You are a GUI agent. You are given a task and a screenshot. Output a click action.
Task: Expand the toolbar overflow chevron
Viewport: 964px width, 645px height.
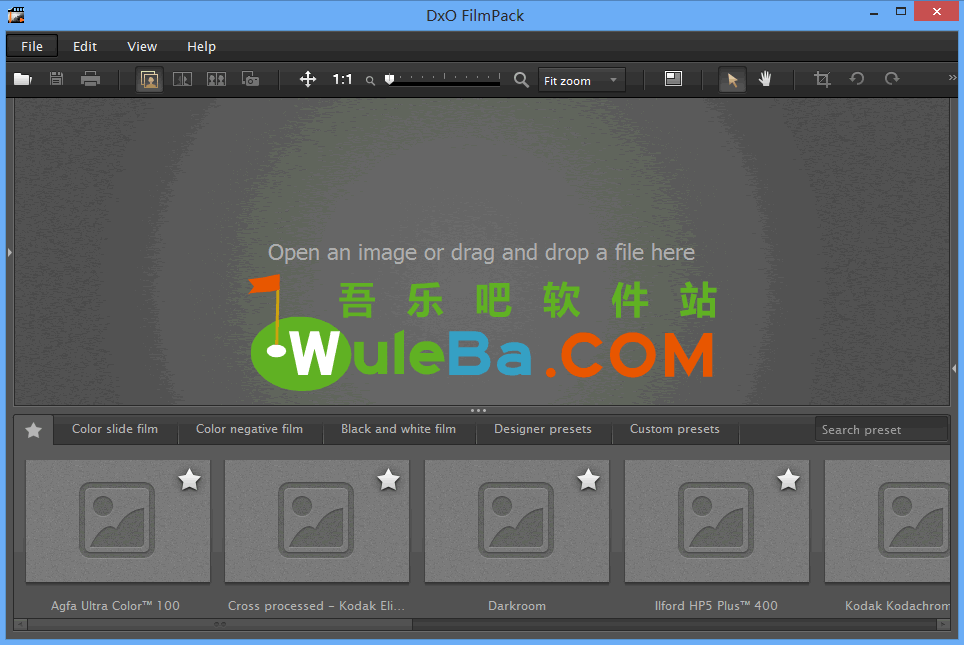[x=952, y=77]
